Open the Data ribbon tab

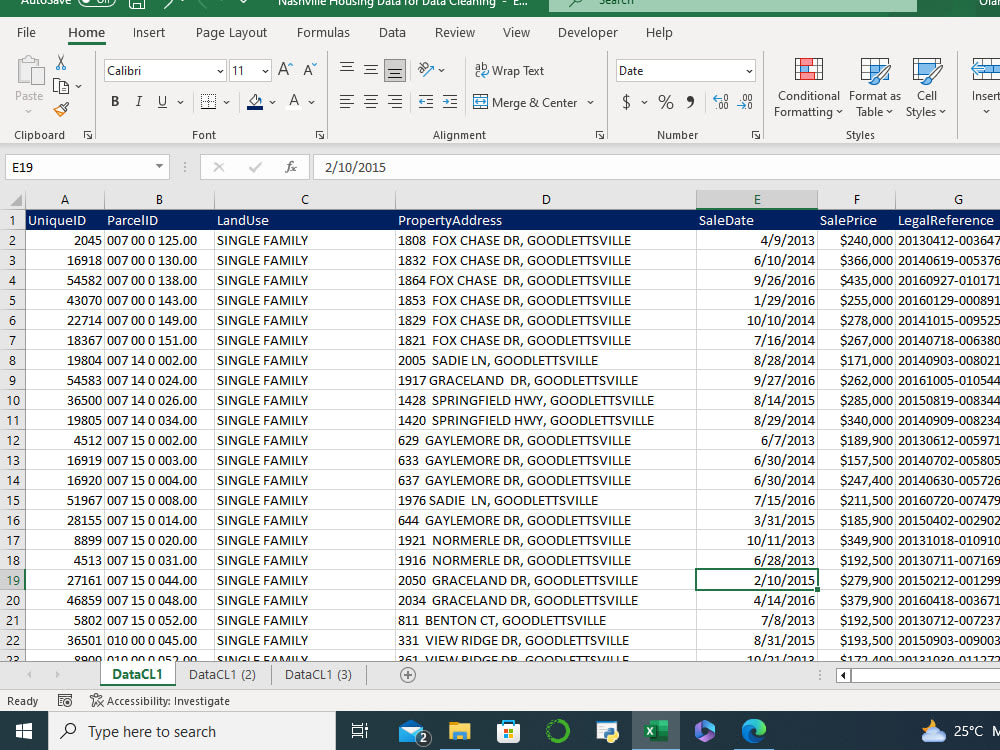(392, 33)
